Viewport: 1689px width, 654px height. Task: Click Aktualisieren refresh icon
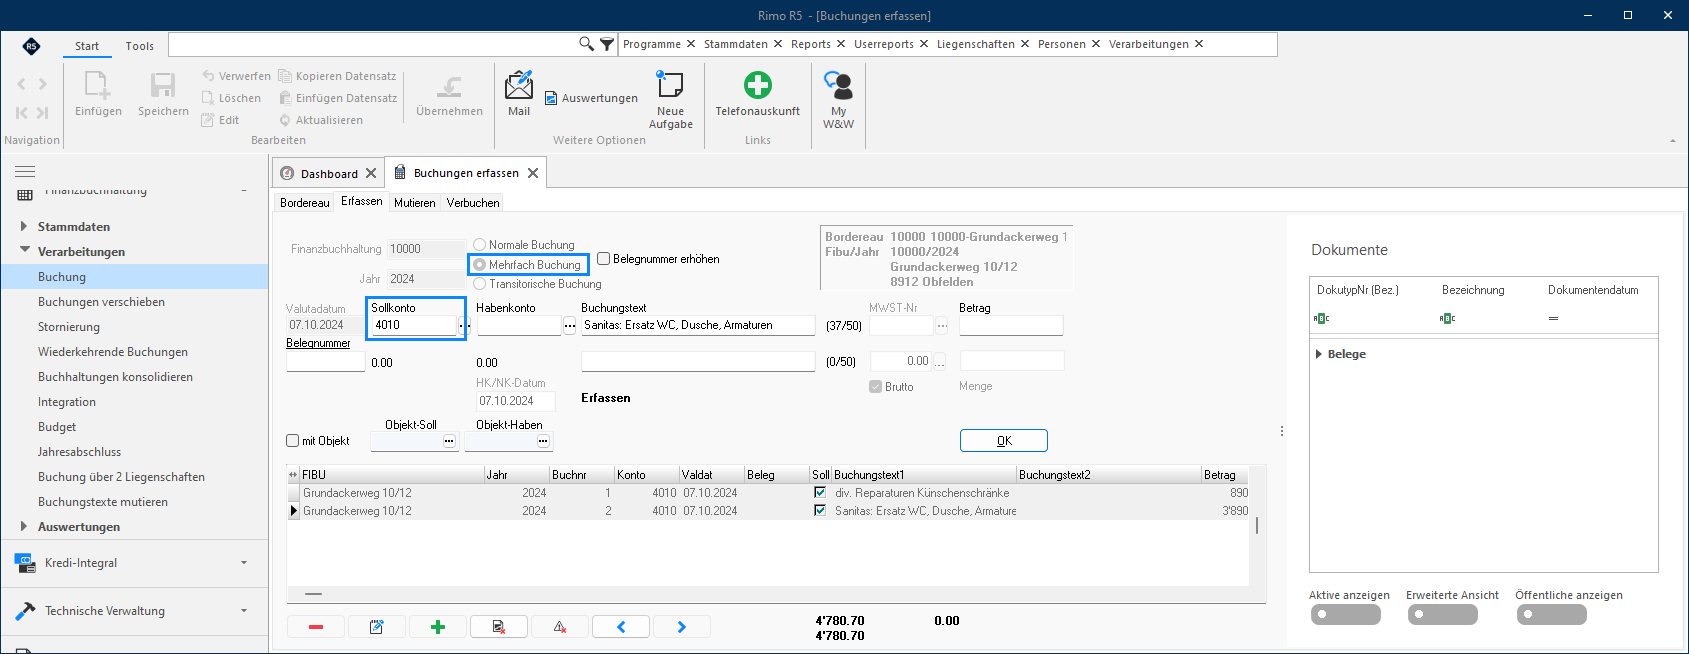tap(285, 120)
